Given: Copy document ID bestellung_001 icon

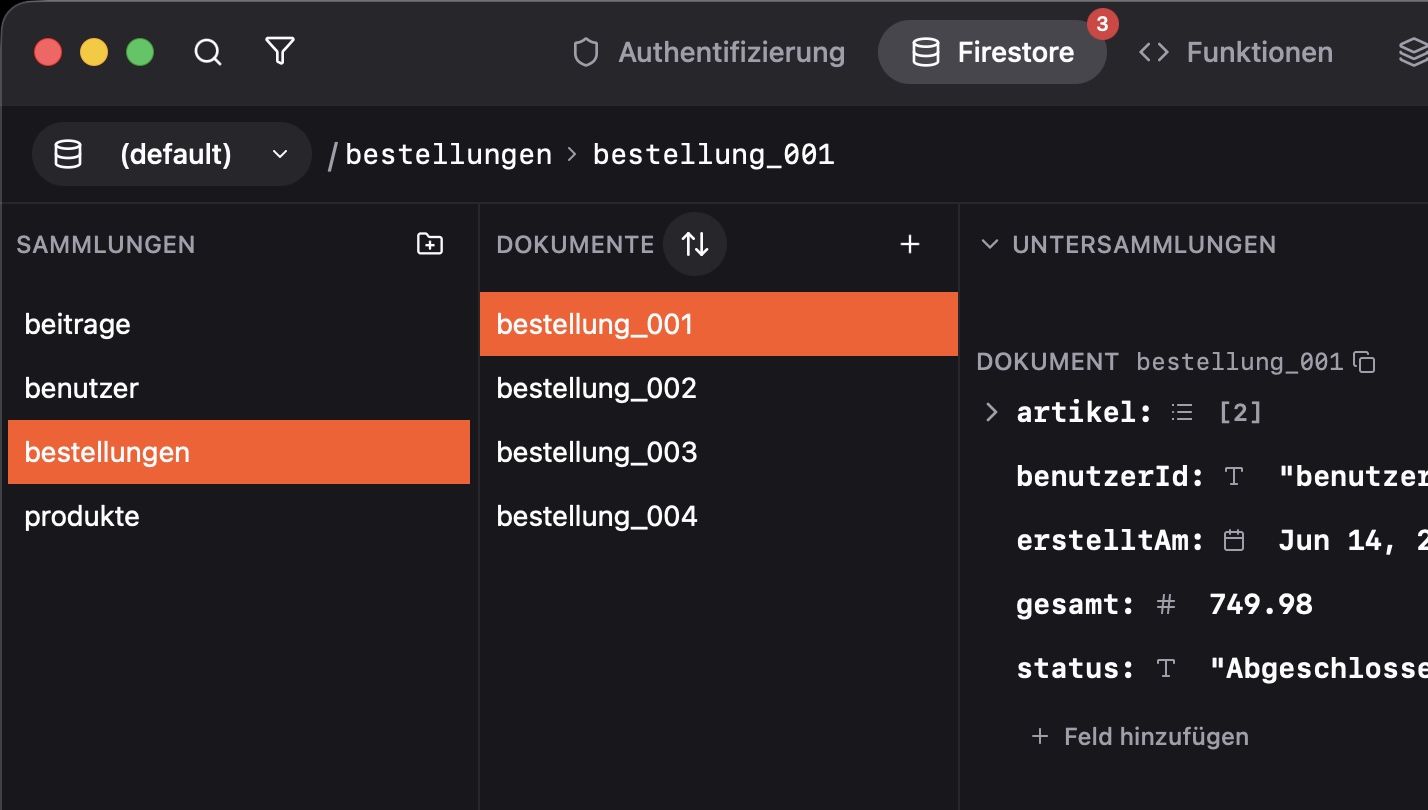Looking at the screenshot, I should (x=1364, y=362).
